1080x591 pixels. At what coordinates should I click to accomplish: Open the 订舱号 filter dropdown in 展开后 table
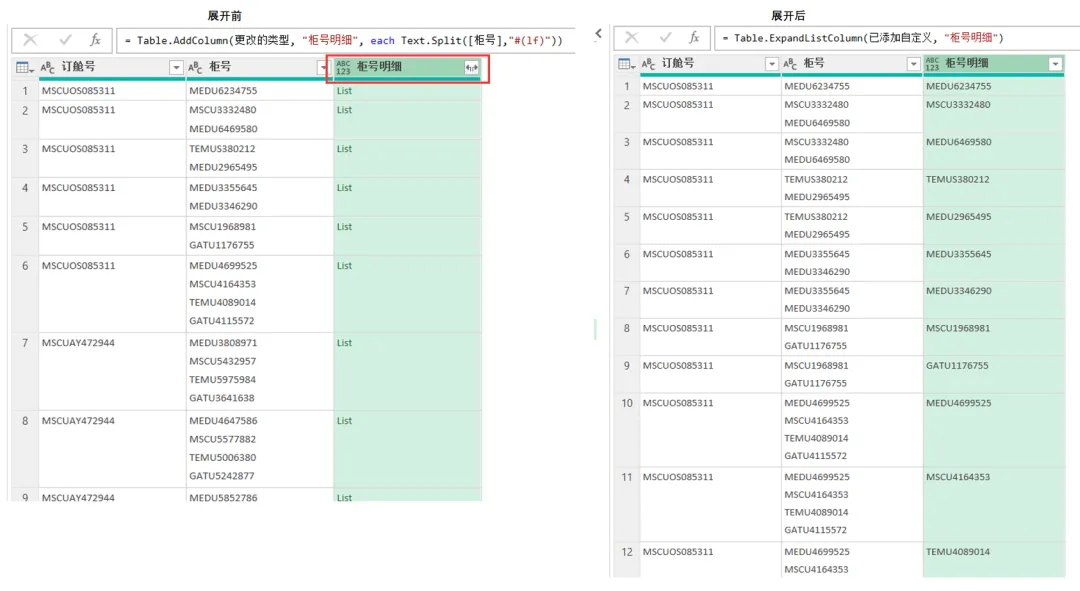point(771,64)
